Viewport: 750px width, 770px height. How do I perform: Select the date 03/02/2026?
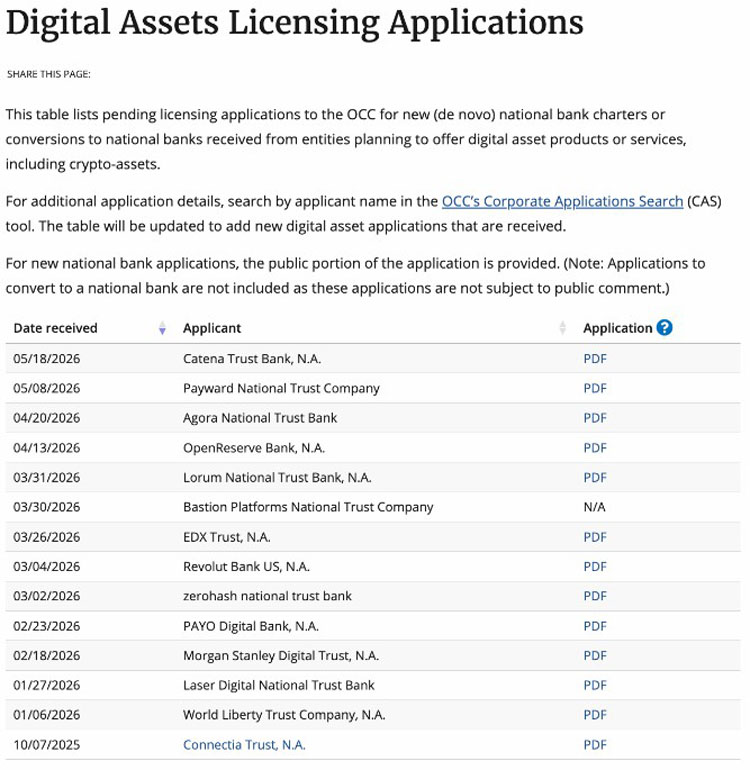[x=47, y=596]
